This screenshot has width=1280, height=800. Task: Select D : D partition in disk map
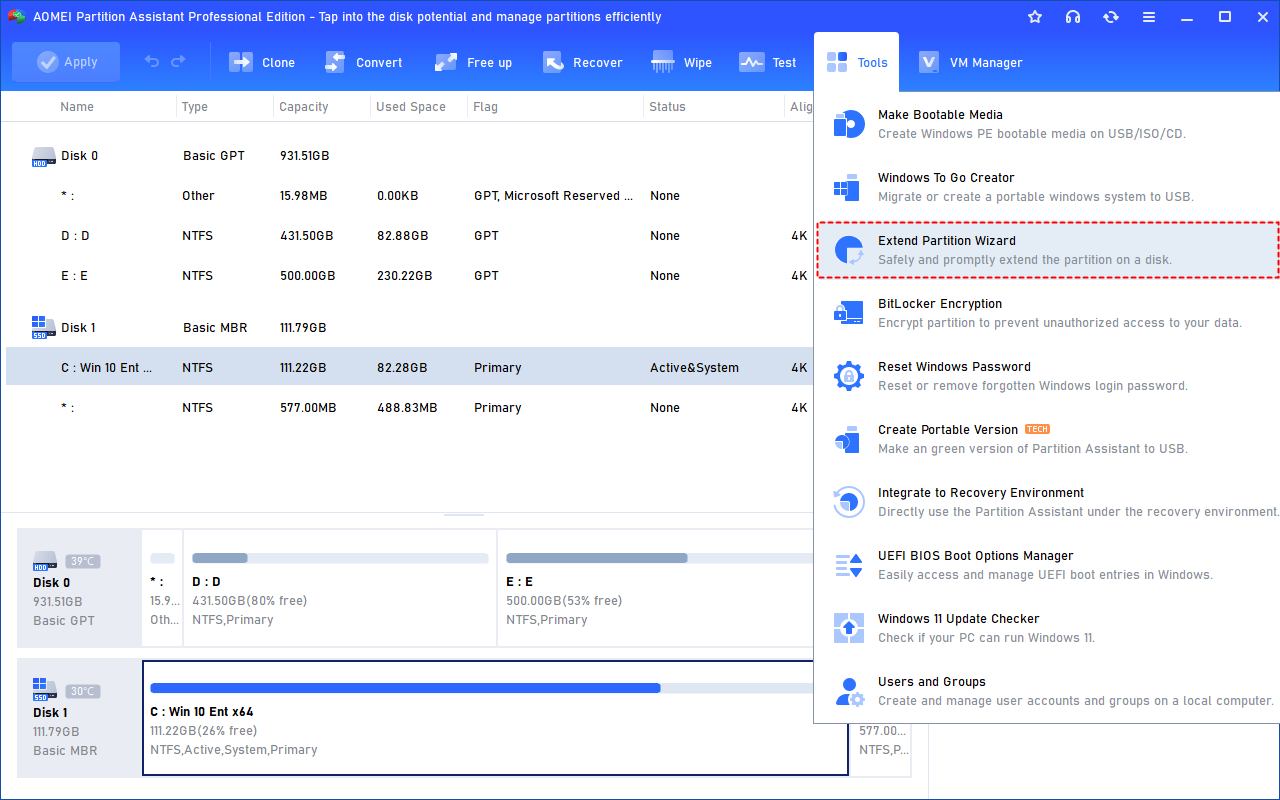(x=340, y=588)
